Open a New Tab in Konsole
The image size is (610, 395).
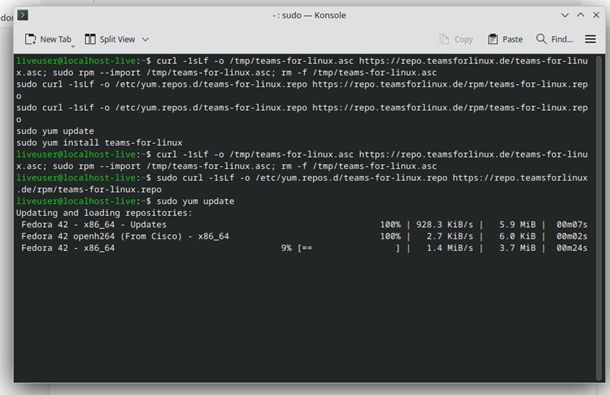(x=48, y=39)
